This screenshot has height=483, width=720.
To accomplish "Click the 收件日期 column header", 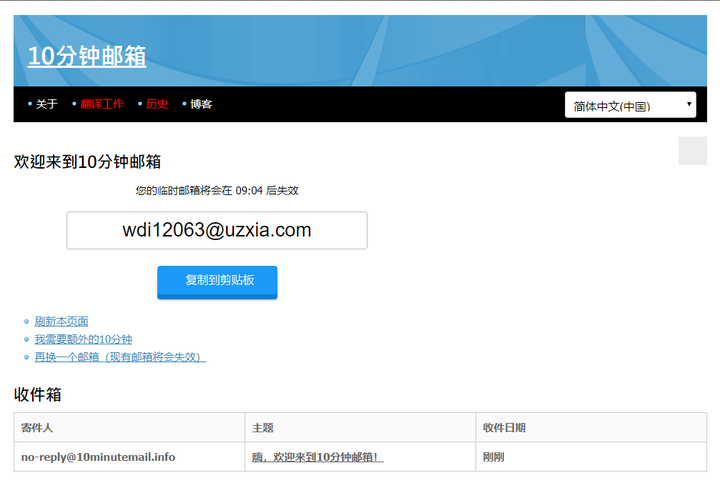I will (591, 427).
